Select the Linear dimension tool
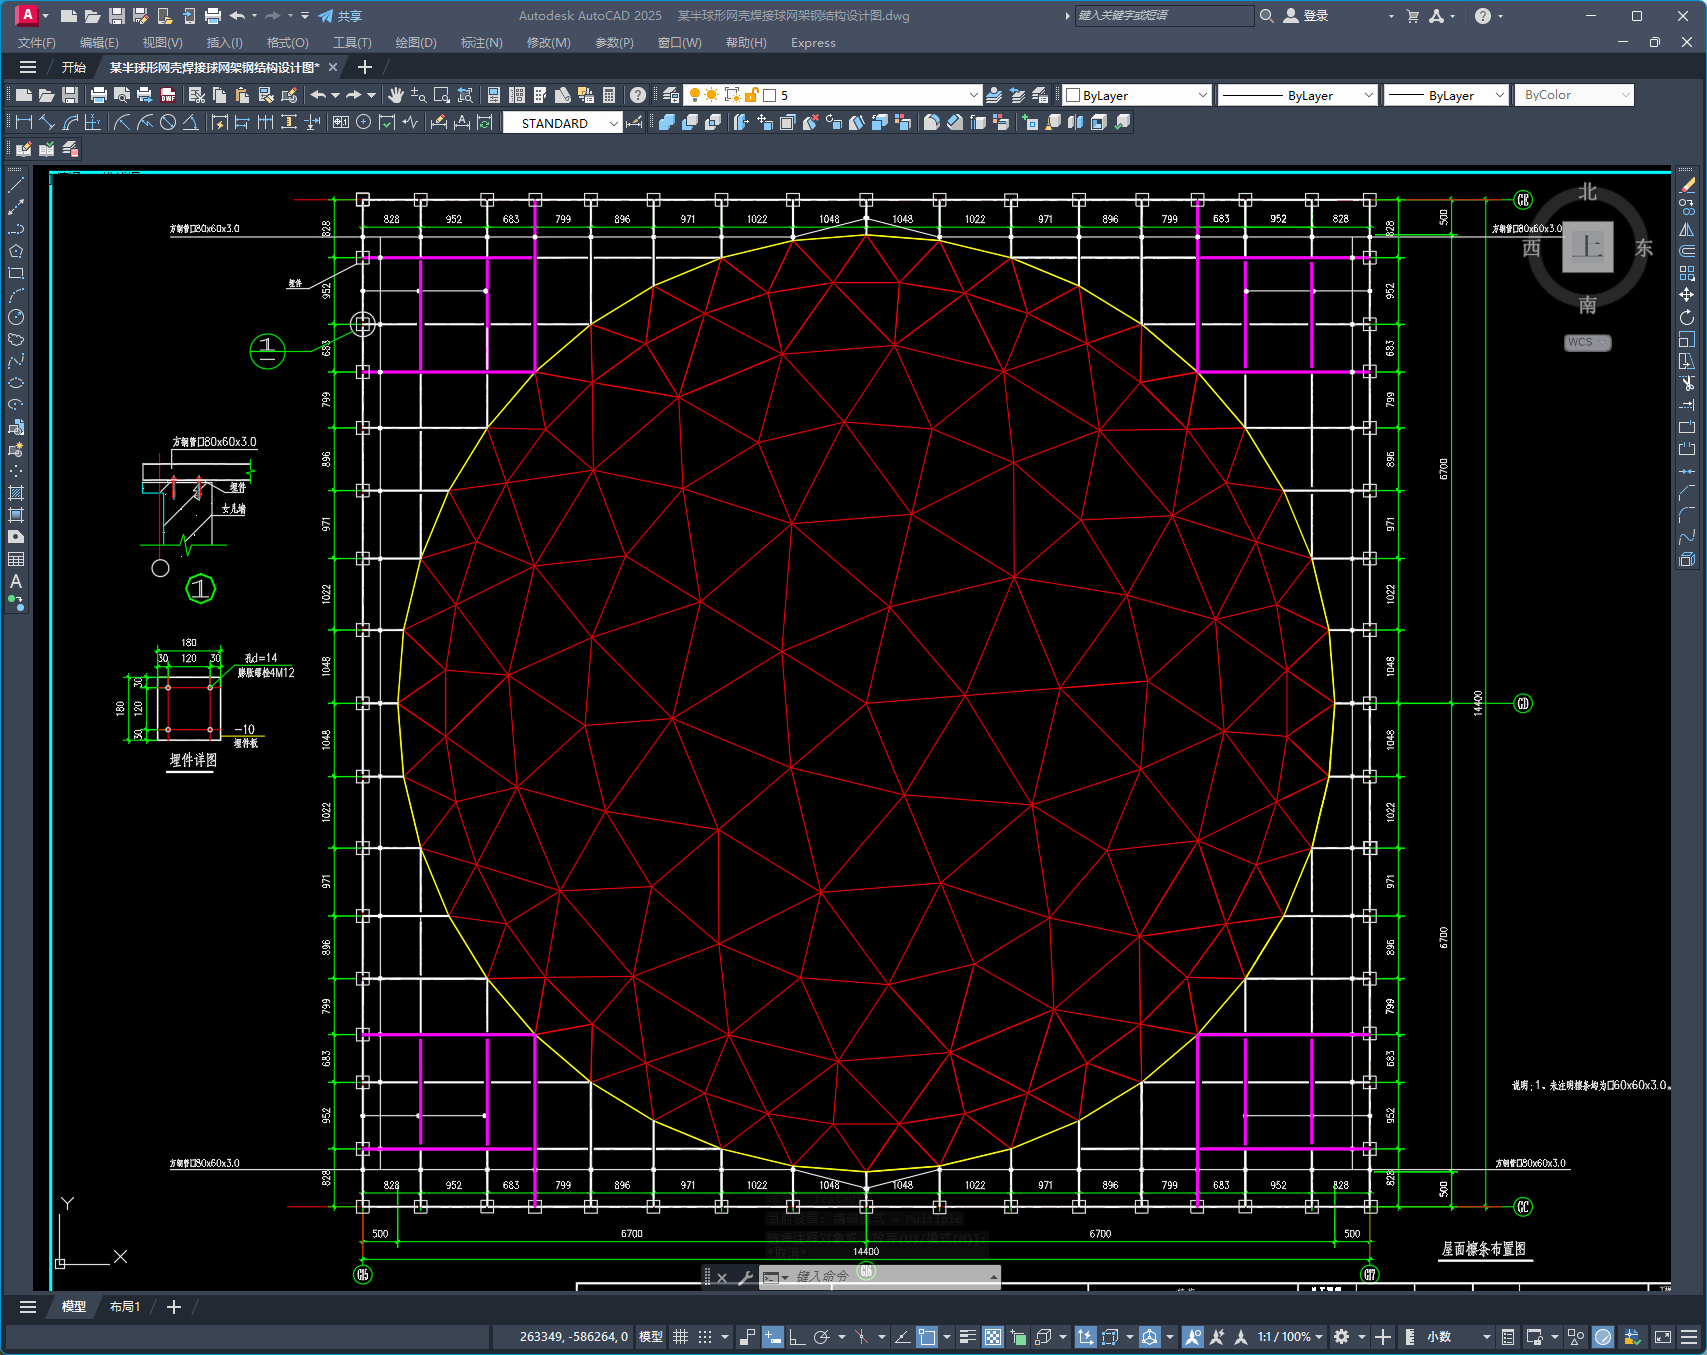 point(24,122)
